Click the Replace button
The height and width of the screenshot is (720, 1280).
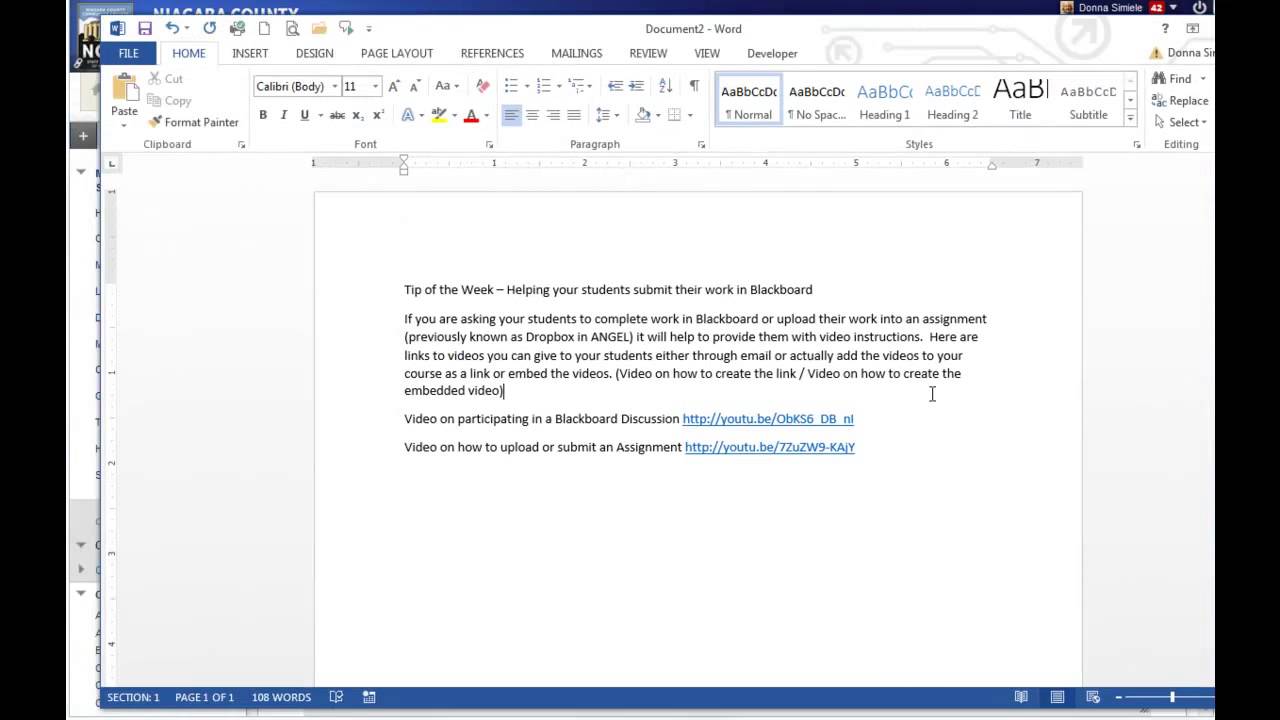point(1180,100)
